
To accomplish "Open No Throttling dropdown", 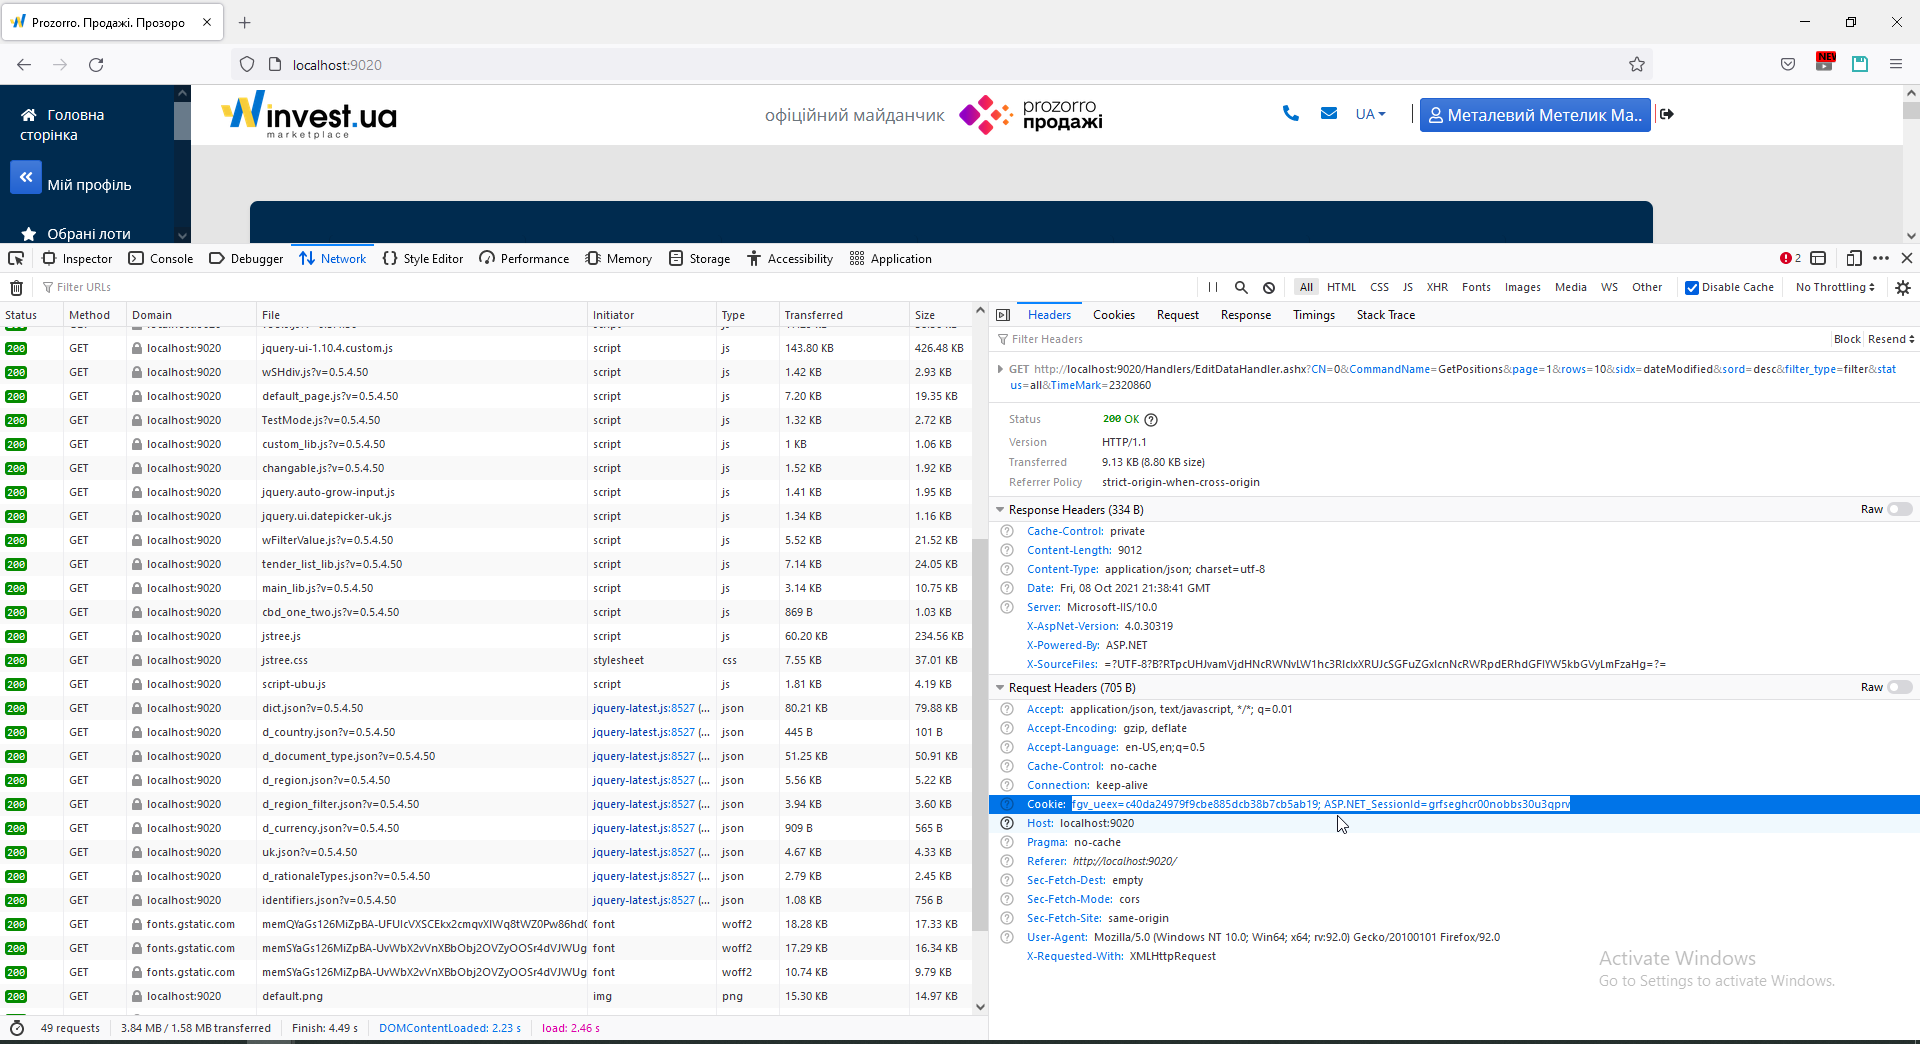I will coord(1835,287).
